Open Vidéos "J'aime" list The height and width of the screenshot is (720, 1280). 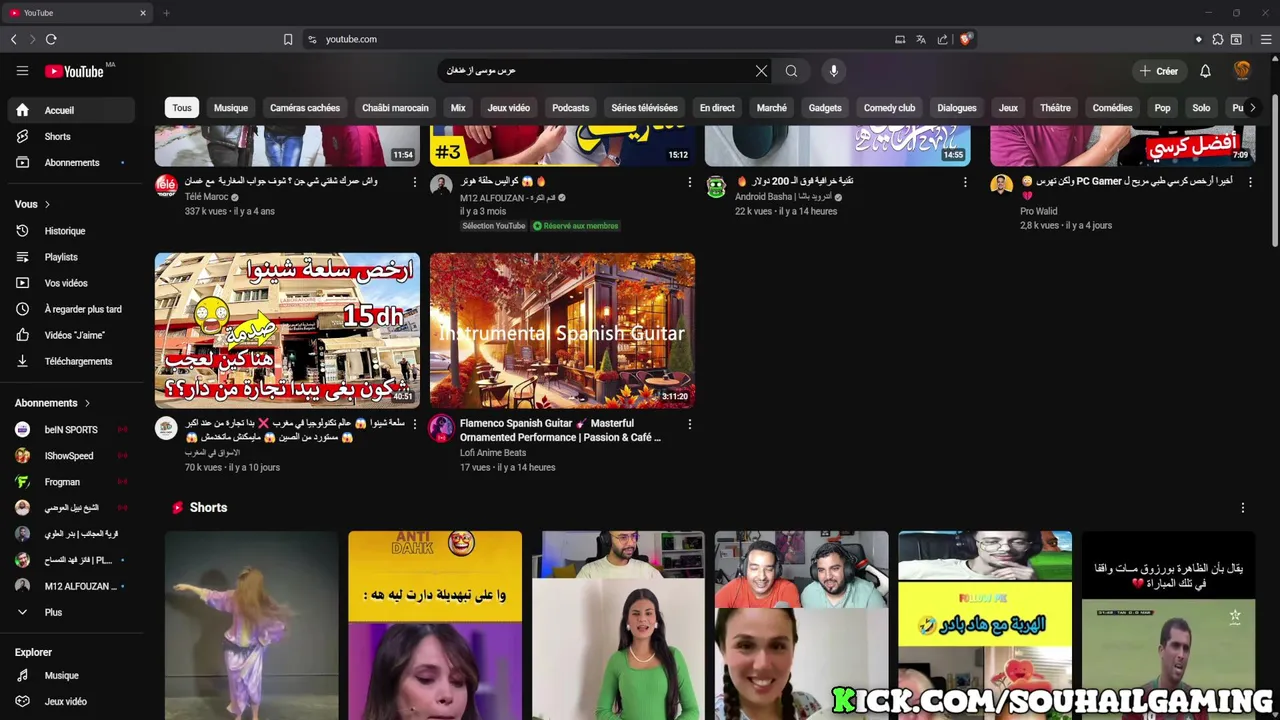69,335
